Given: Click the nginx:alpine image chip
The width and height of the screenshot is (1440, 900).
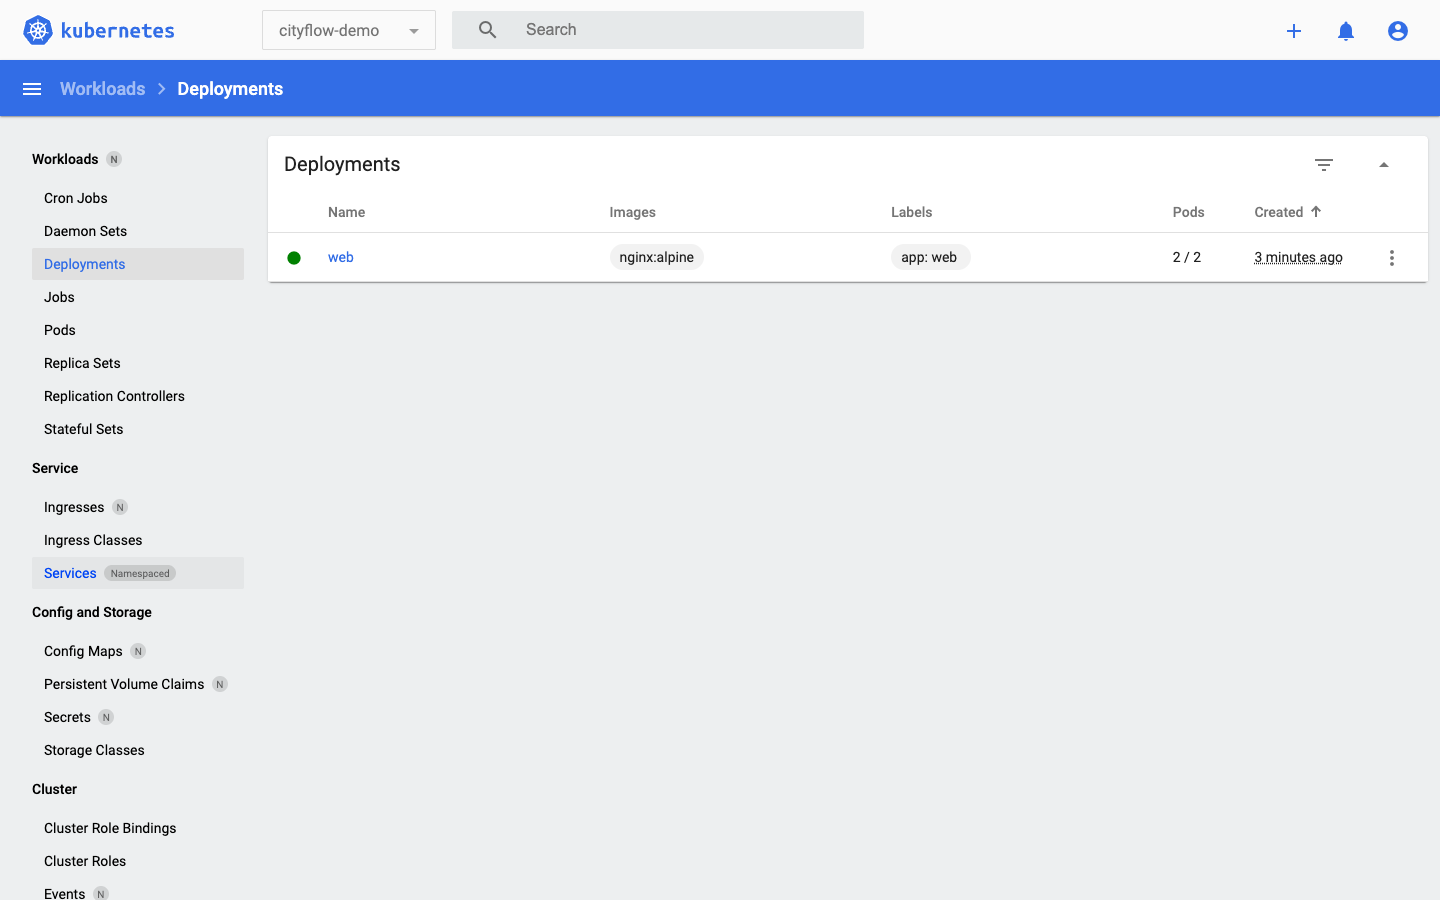Looking at the screenshot, I should tap(657, 257).
